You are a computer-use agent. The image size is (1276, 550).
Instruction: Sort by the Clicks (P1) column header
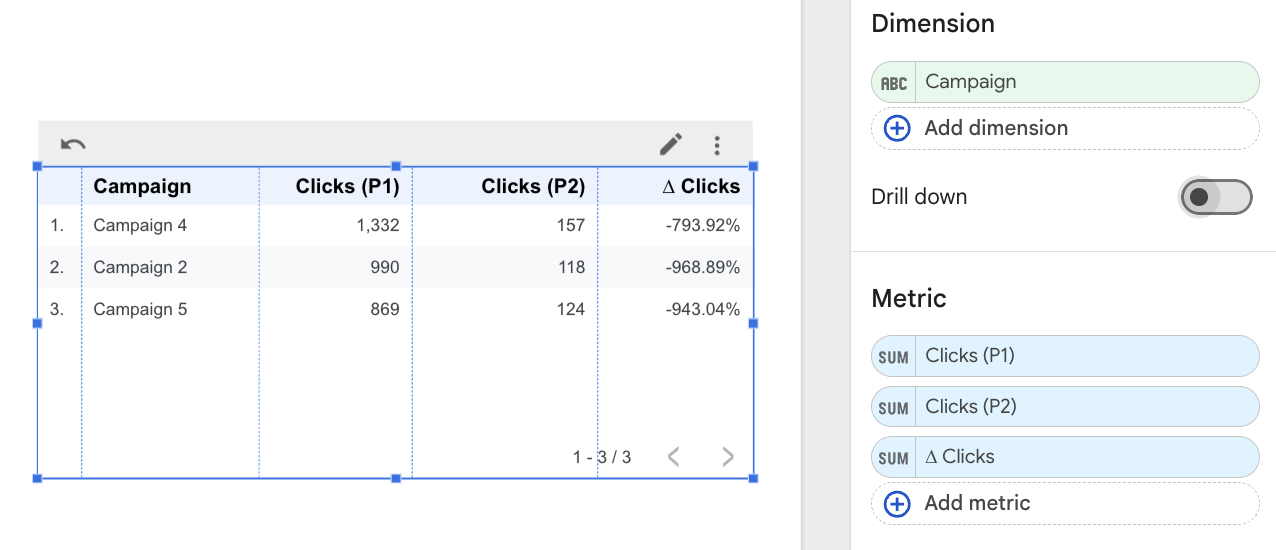coord(347,186)
